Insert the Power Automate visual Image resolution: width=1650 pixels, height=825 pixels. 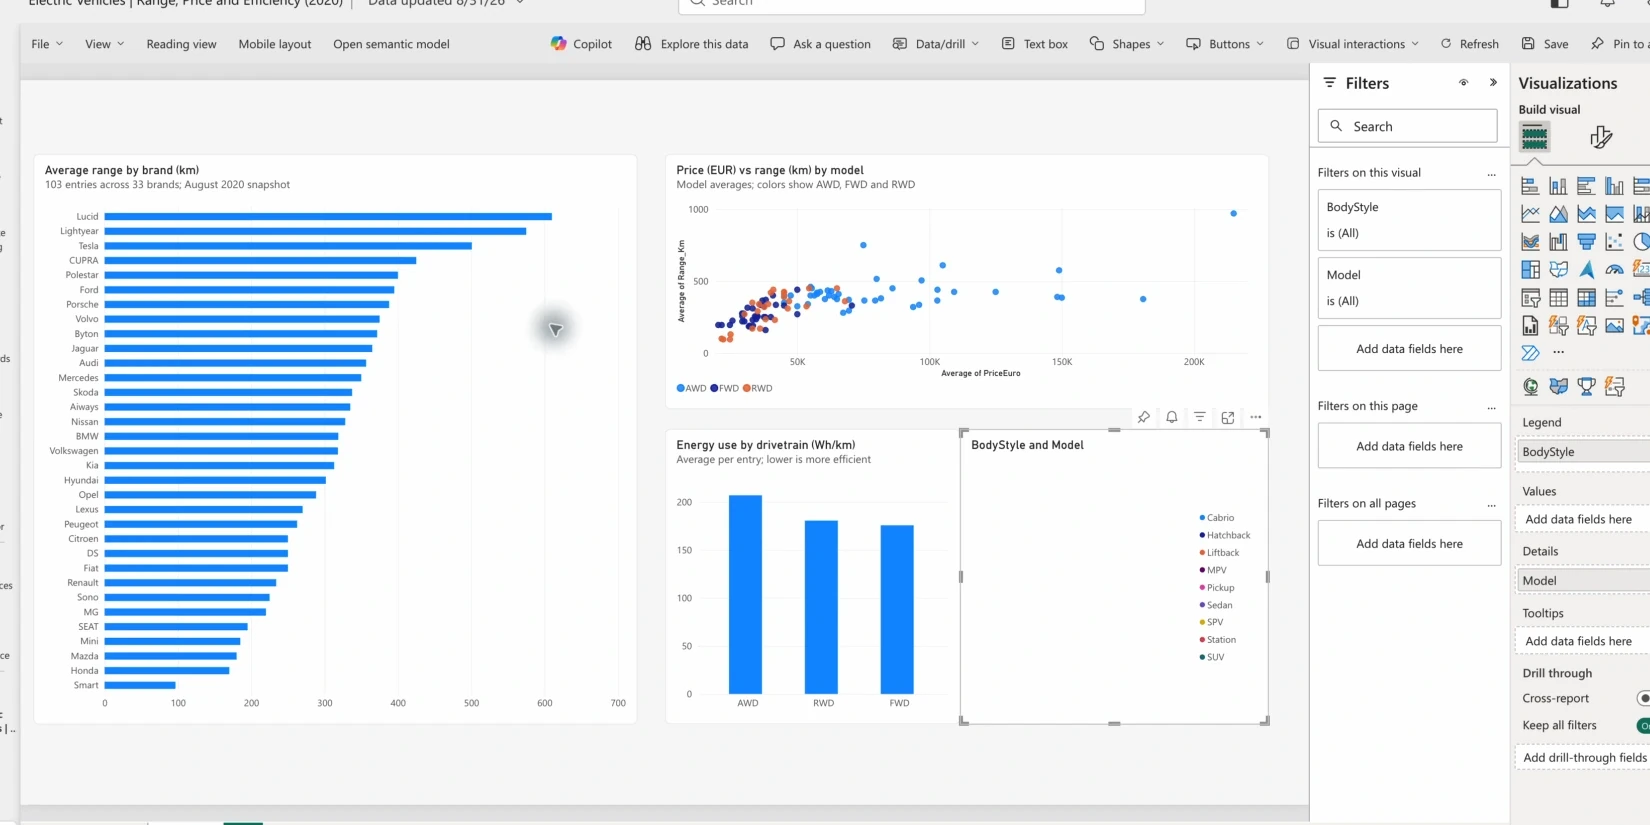(x=1530, y=353)
